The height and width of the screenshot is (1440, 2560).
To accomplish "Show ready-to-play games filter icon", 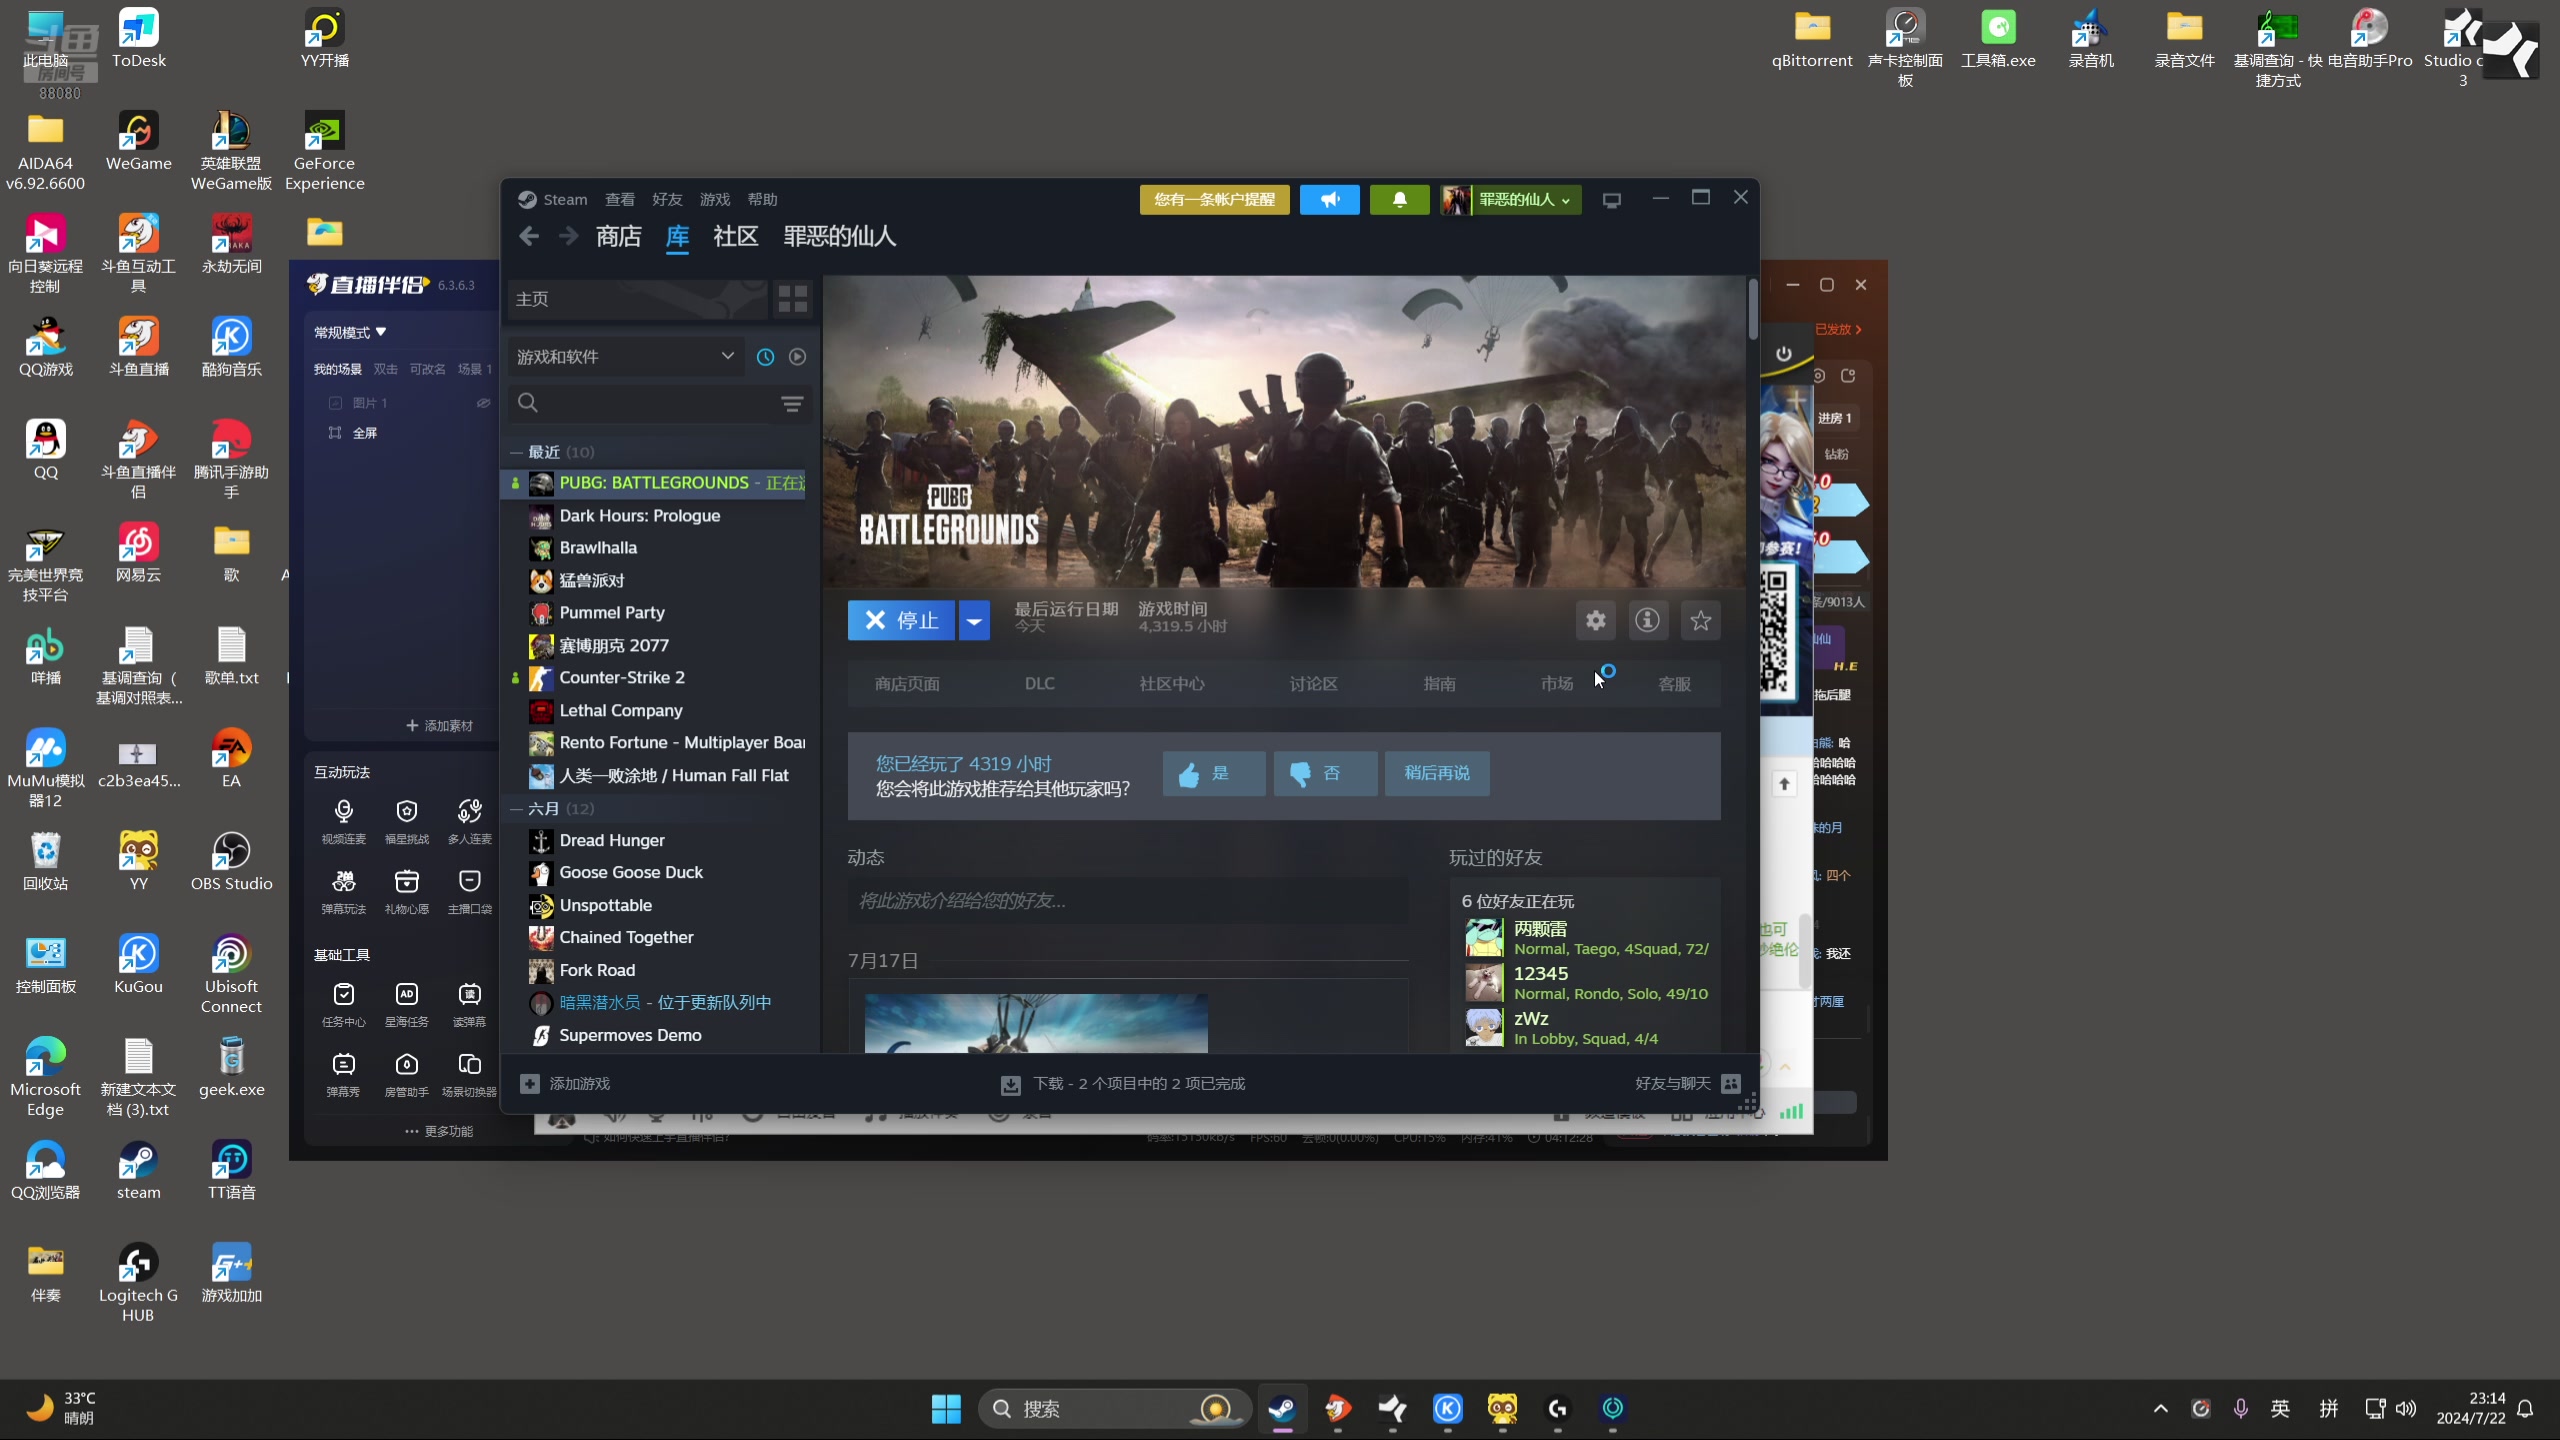I will tap(797, 357).
